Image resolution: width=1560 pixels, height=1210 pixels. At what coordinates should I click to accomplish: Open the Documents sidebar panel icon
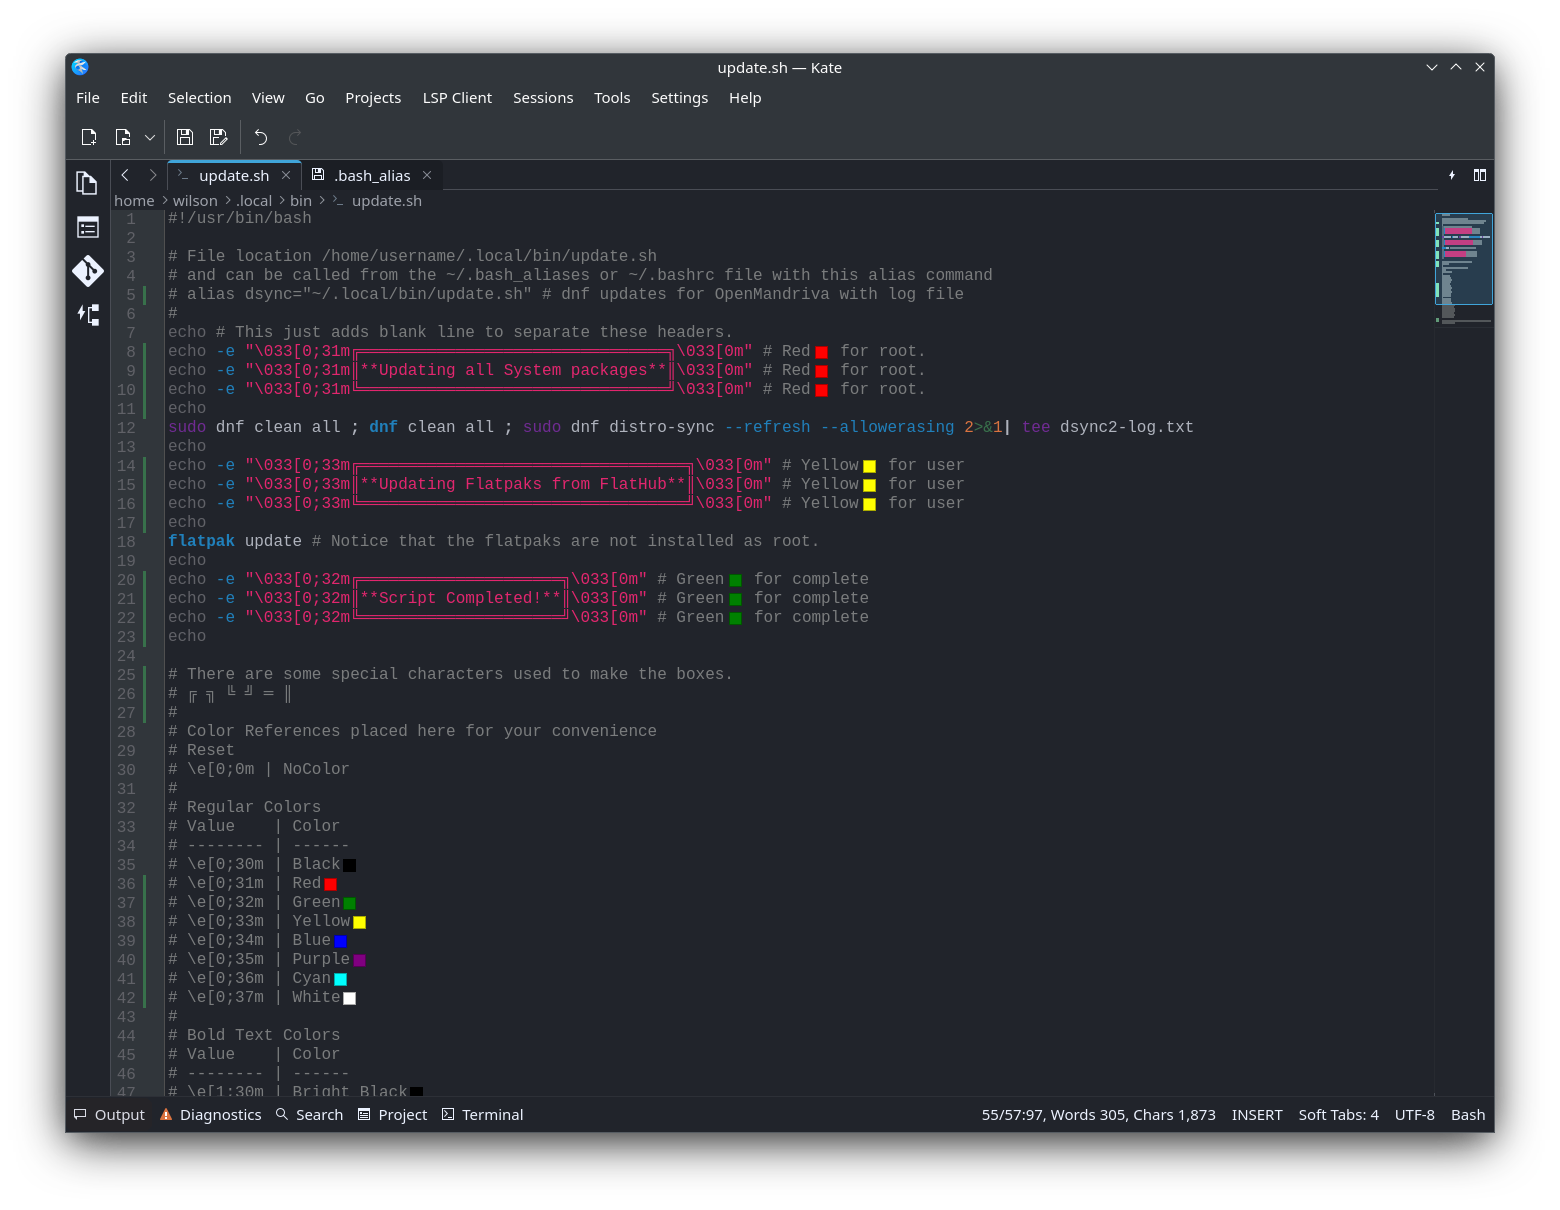click(x=87, y=182)
